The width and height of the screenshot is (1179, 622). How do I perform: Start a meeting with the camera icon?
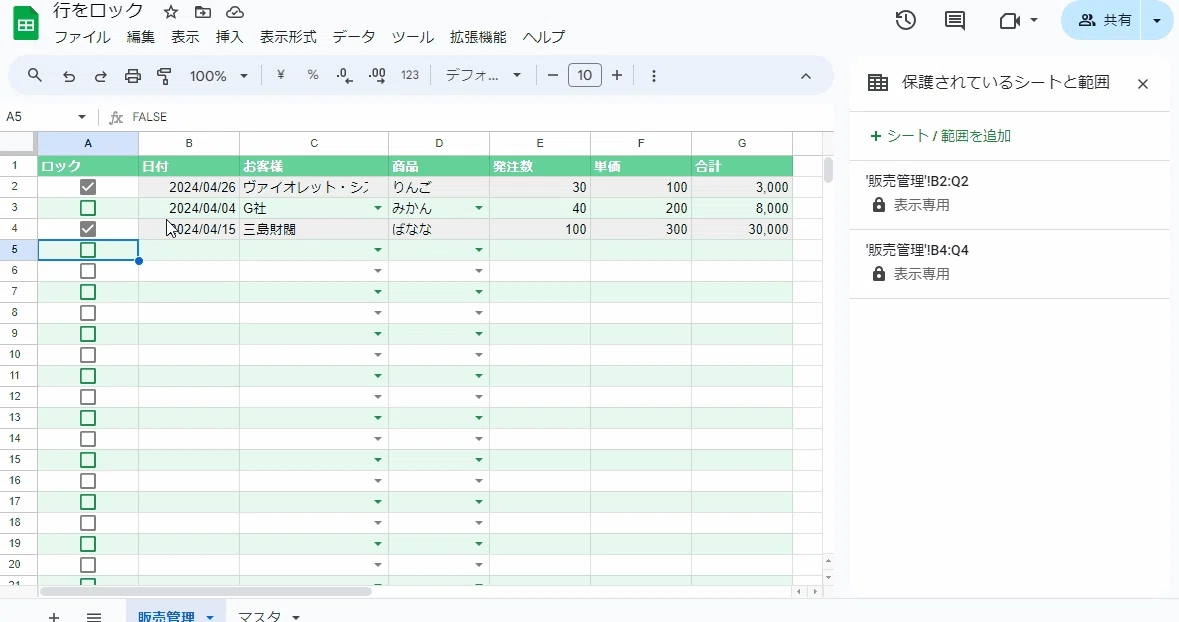click(x=1009, y=20)
